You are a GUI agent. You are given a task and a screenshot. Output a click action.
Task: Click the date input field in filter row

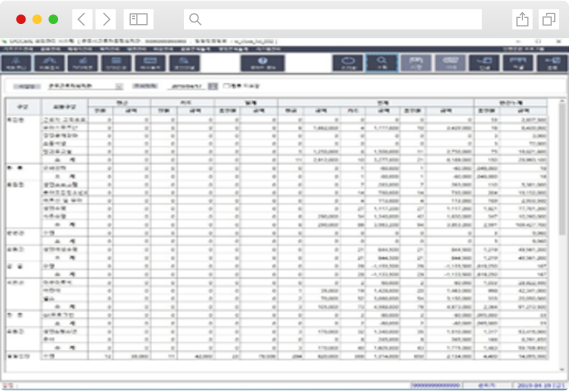187,86
